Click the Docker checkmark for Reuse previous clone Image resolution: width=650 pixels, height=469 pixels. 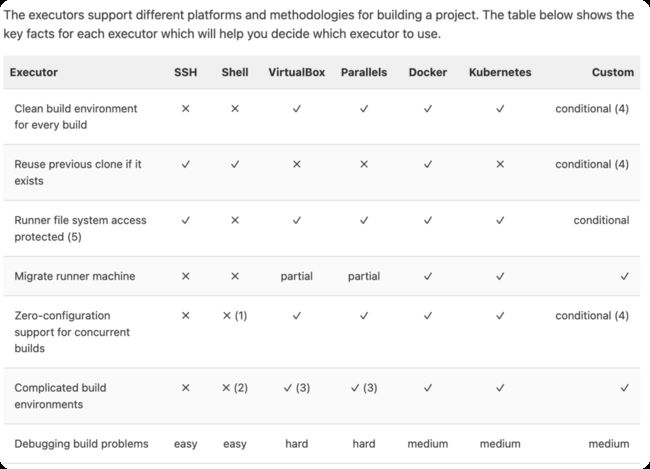(x=427, y=164)
